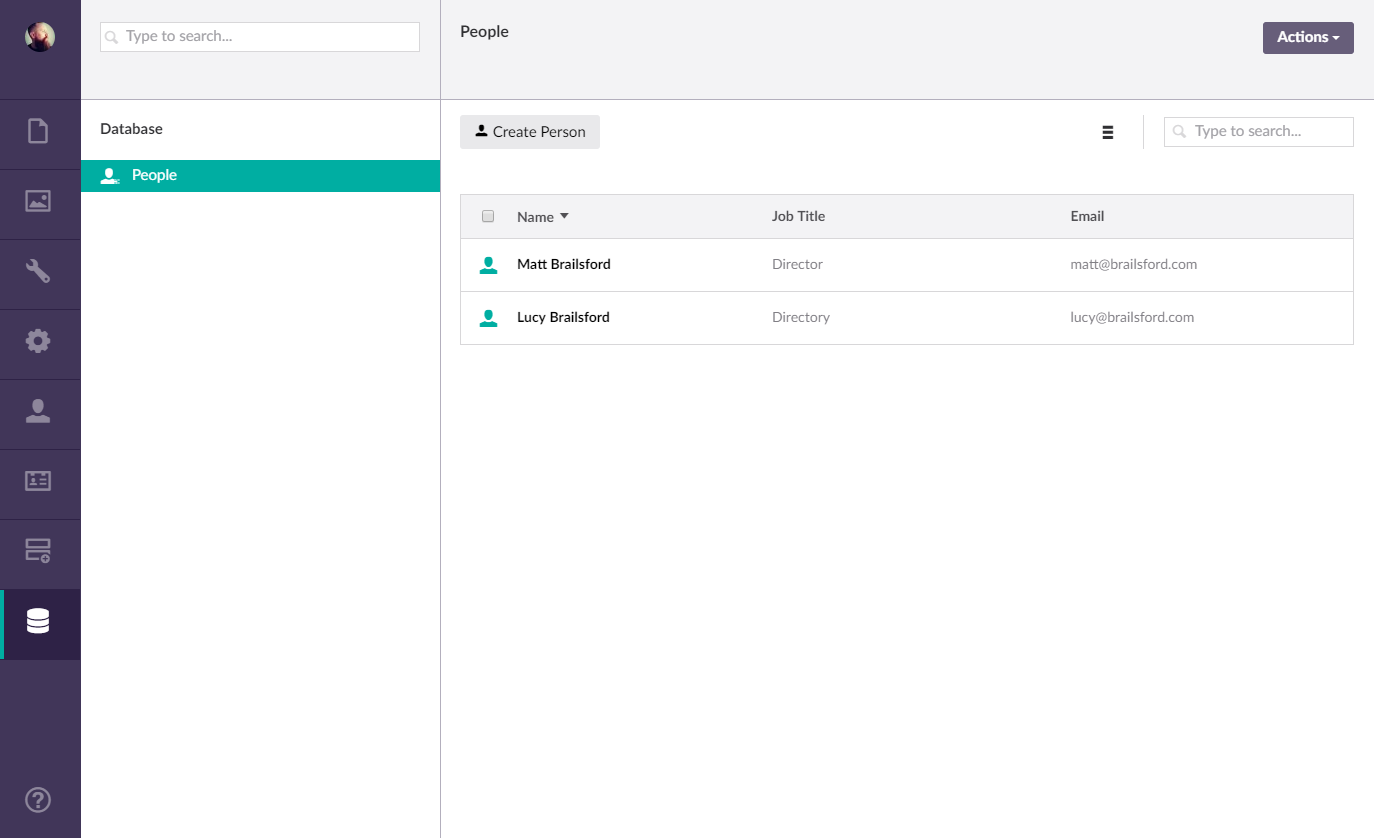Sort by the Name column header
This screenshot has height=838, width=1374.
click(543, 217)
